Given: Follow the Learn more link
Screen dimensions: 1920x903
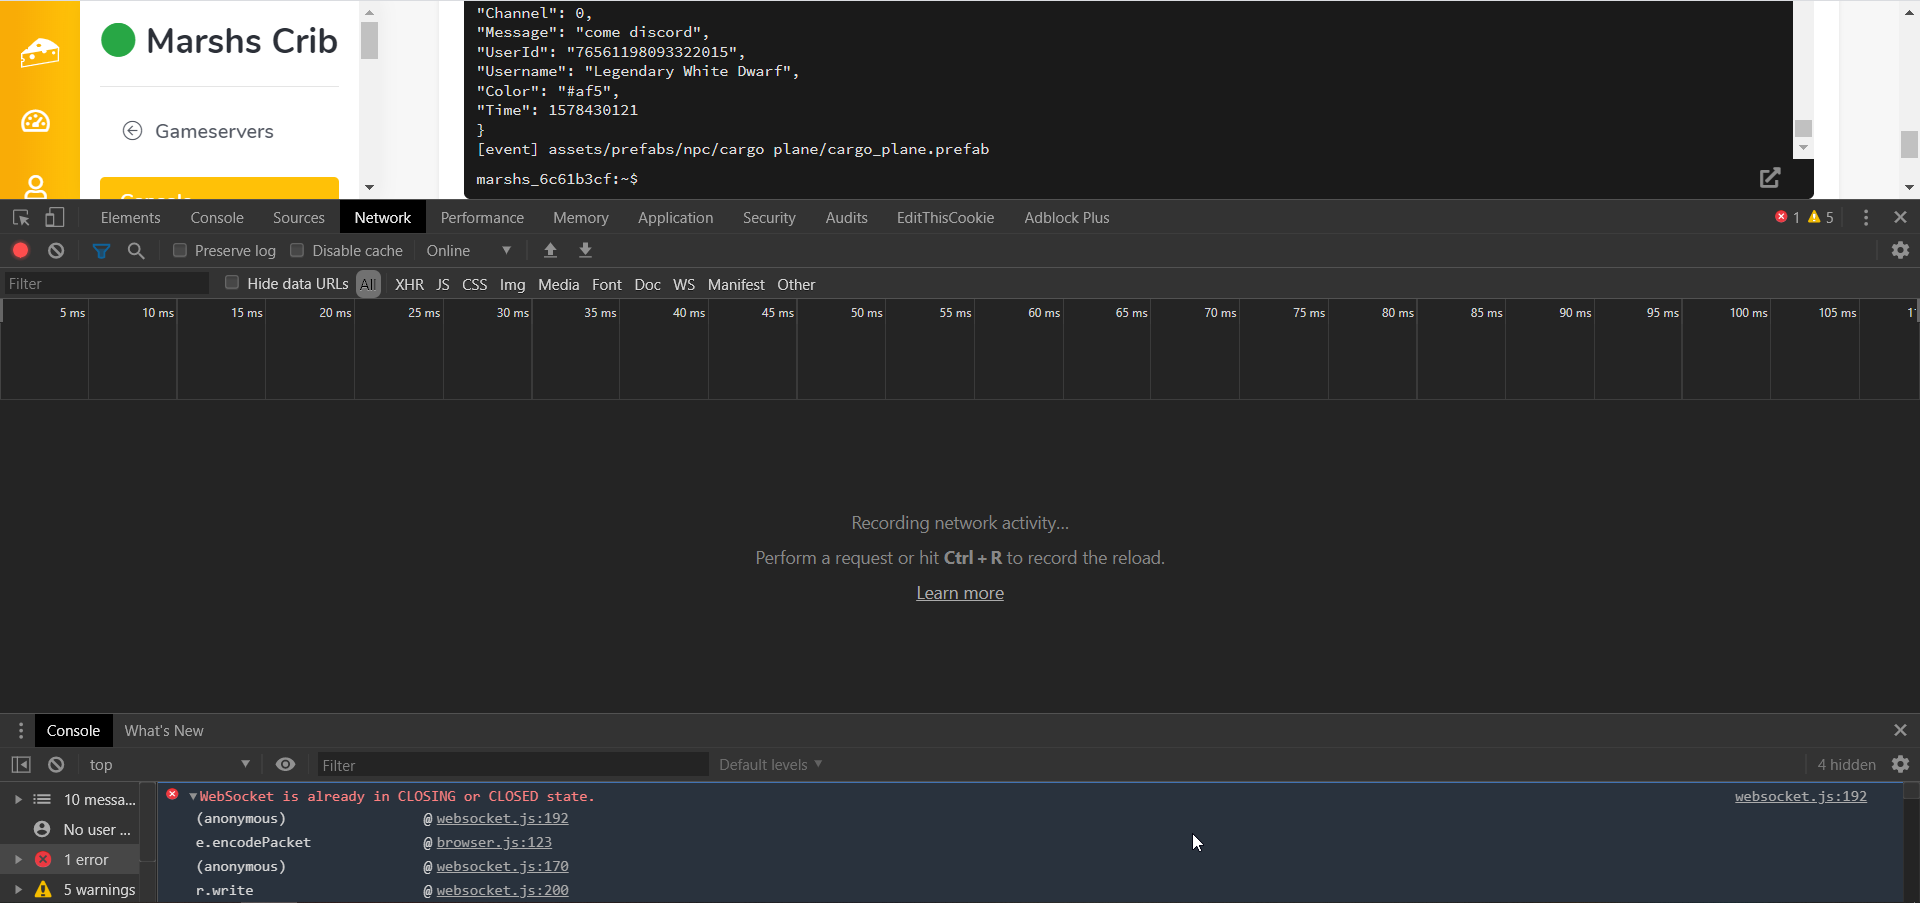Looking at the screenshot, I should tap(960, 593).
